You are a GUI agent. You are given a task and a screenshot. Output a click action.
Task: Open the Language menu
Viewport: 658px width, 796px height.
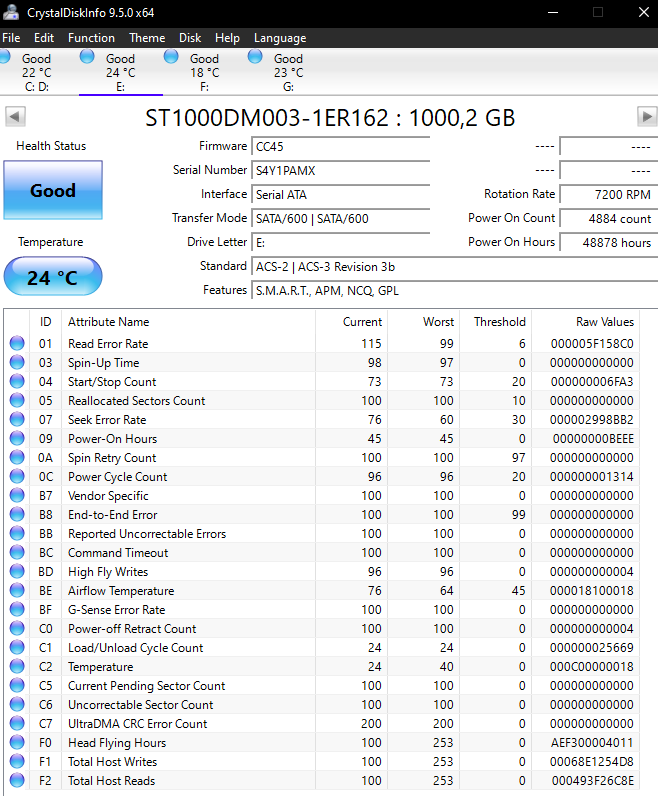[280, 38]
